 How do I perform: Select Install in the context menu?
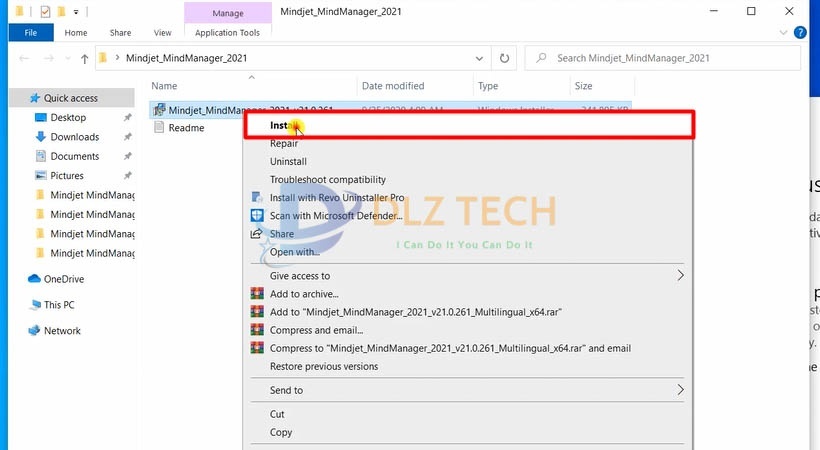coord(469,125)
